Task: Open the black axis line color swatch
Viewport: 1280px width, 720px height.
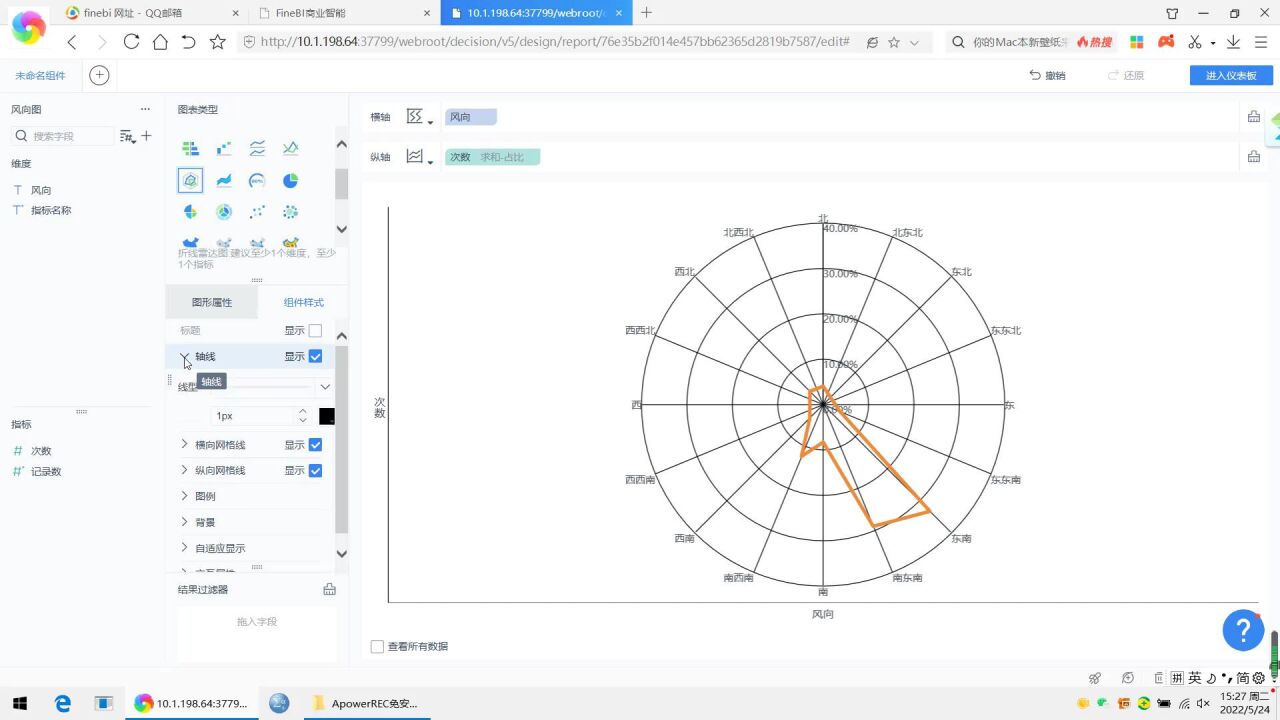Action: click(326, 416)
